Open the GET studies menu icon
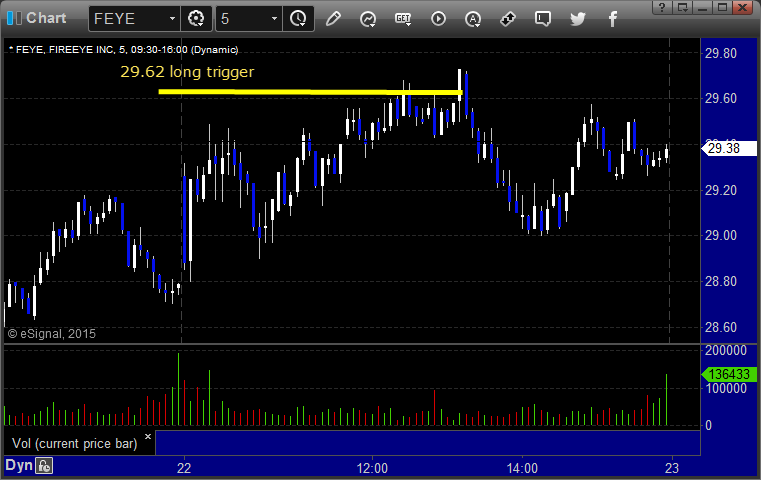 [403, 19]
